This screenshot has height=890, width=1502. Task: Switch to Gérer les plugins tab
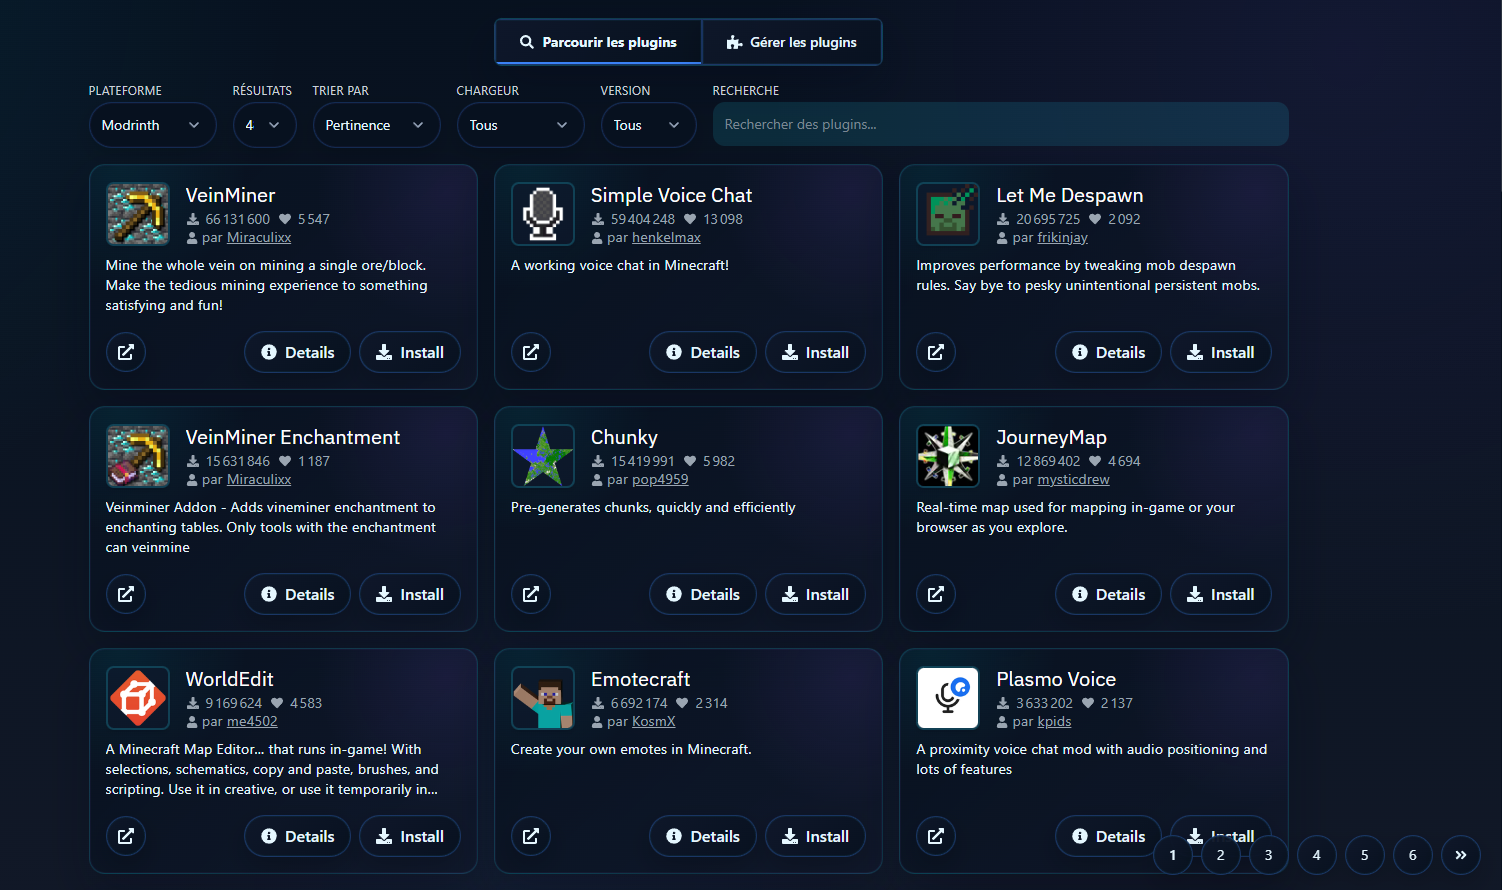(x=792, y=42)
